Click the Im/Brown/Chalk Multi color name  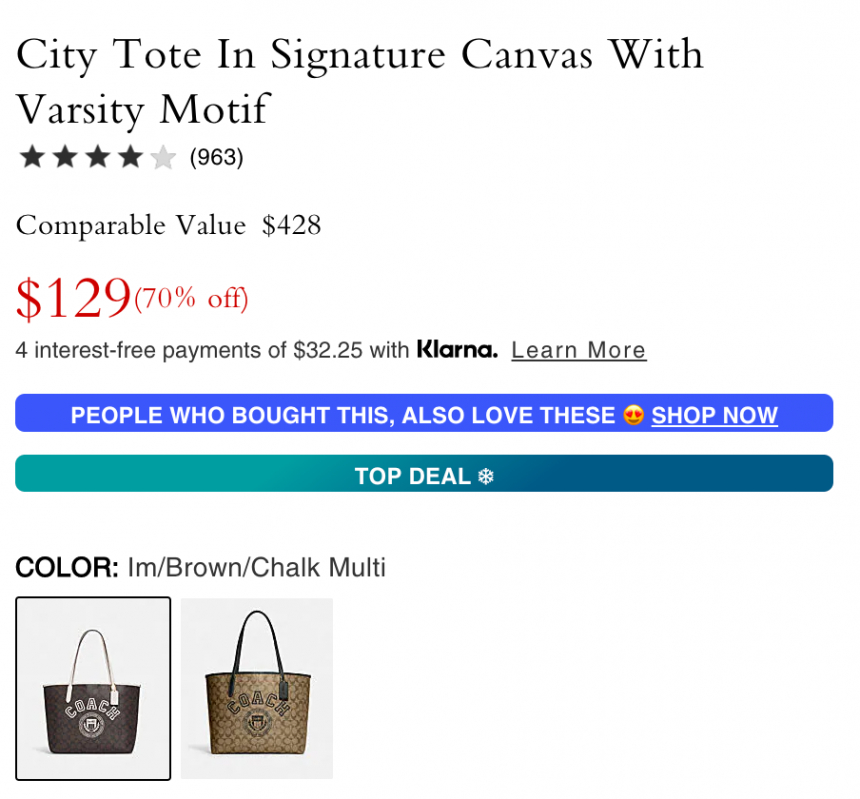(x=256, y=568)
